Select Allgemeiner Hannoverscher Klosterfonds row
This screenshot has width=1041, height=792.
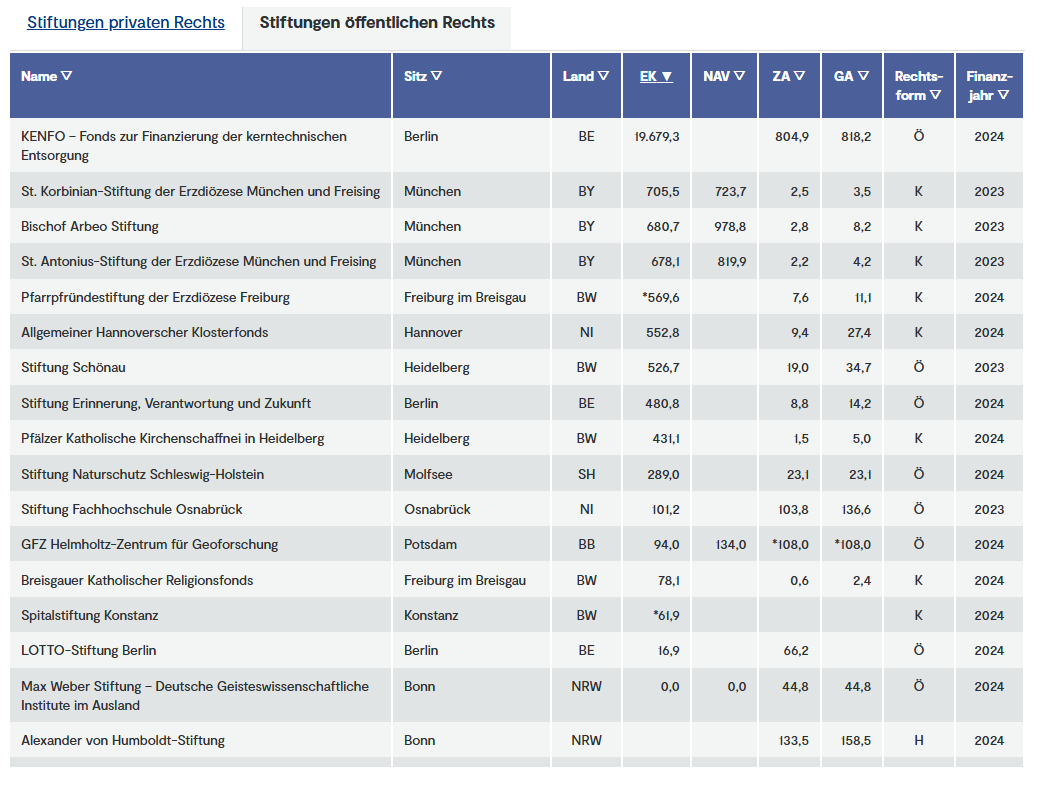pos(145,332)
